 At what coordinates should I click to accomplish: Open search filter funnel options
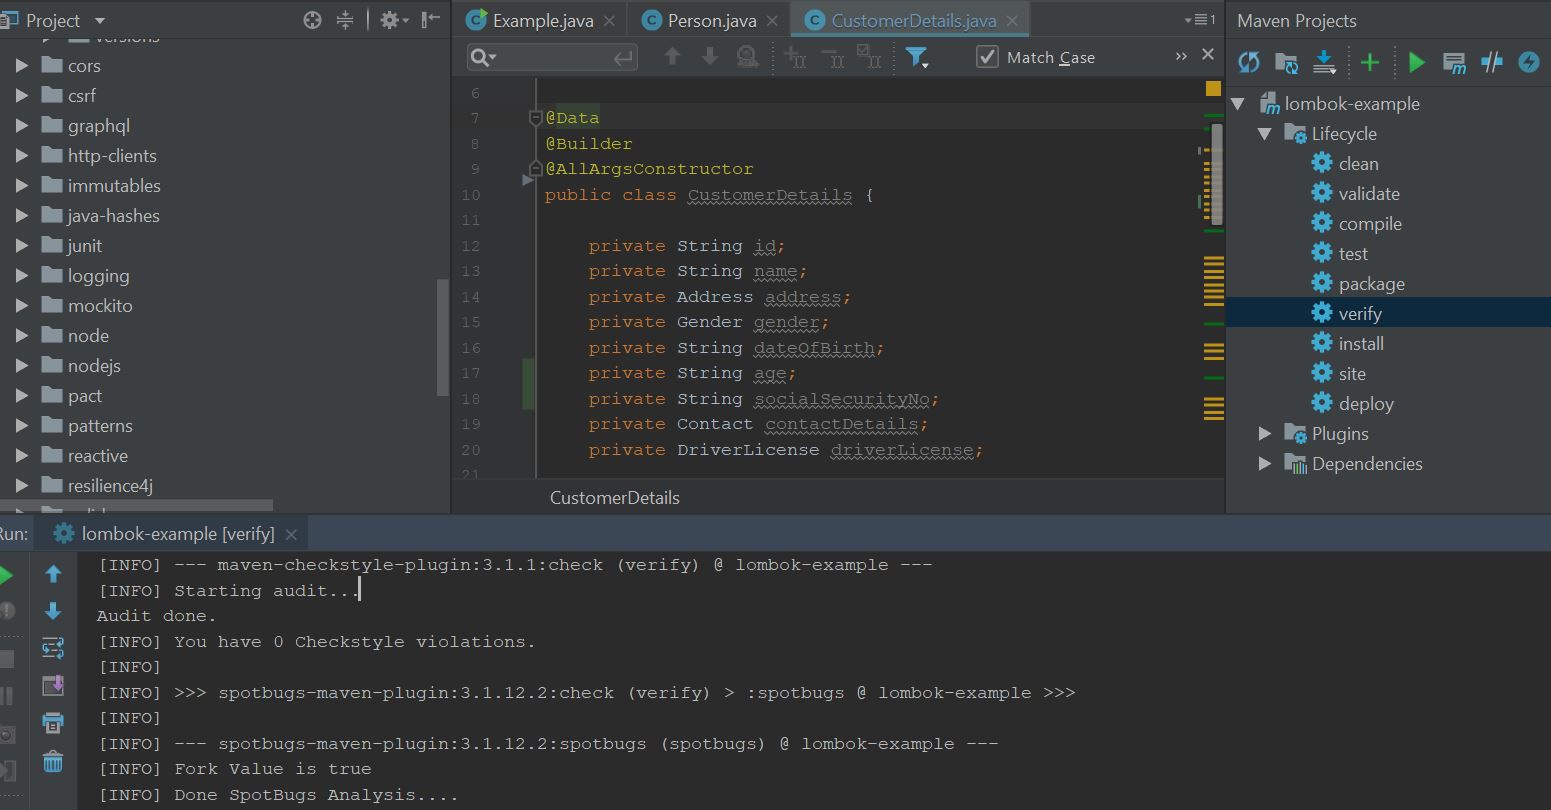(x=917, y=57)
